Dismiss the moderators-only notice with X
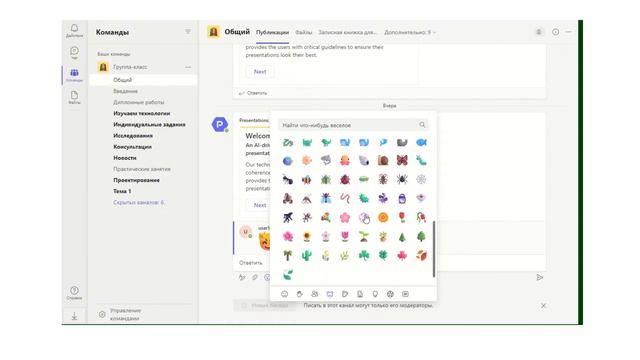This screenshot has width=640, height=360. click(543, 305)
